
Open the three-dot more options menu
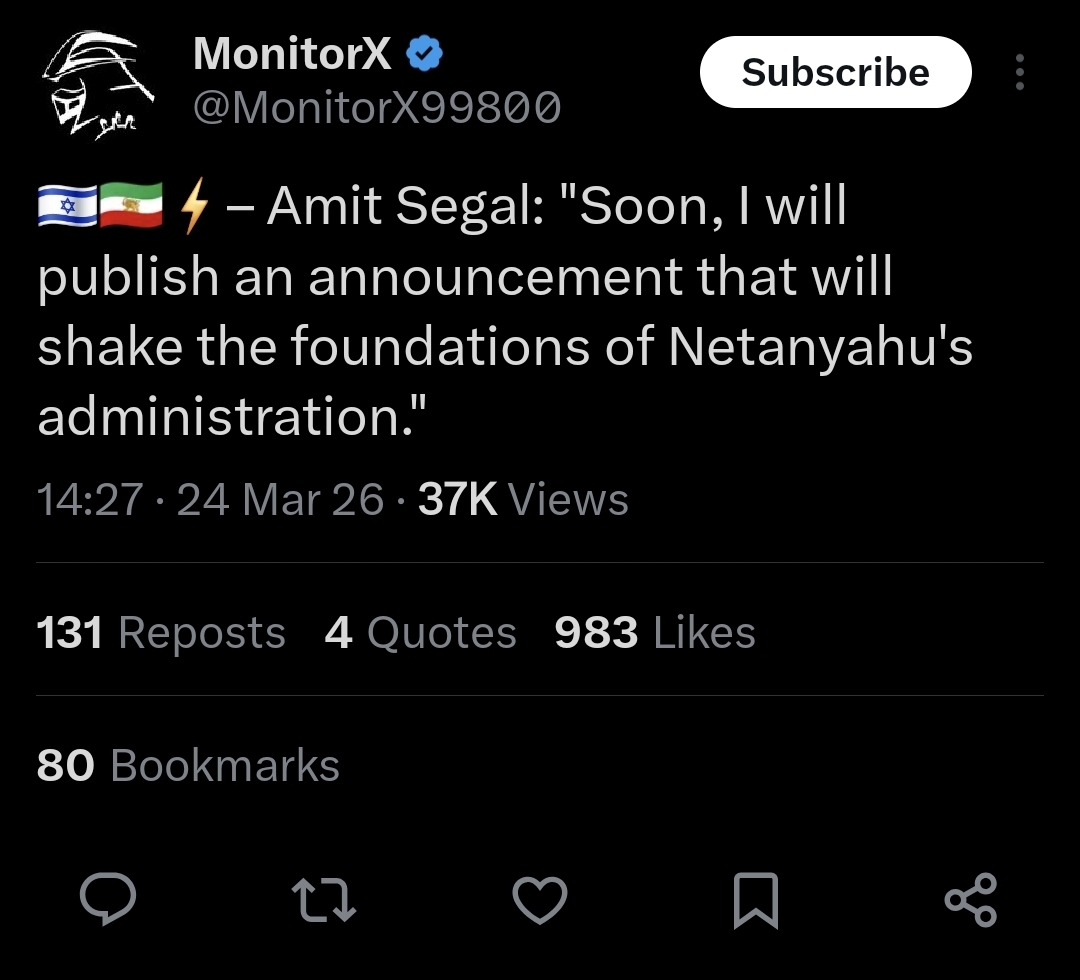(x=1019, y=73)
